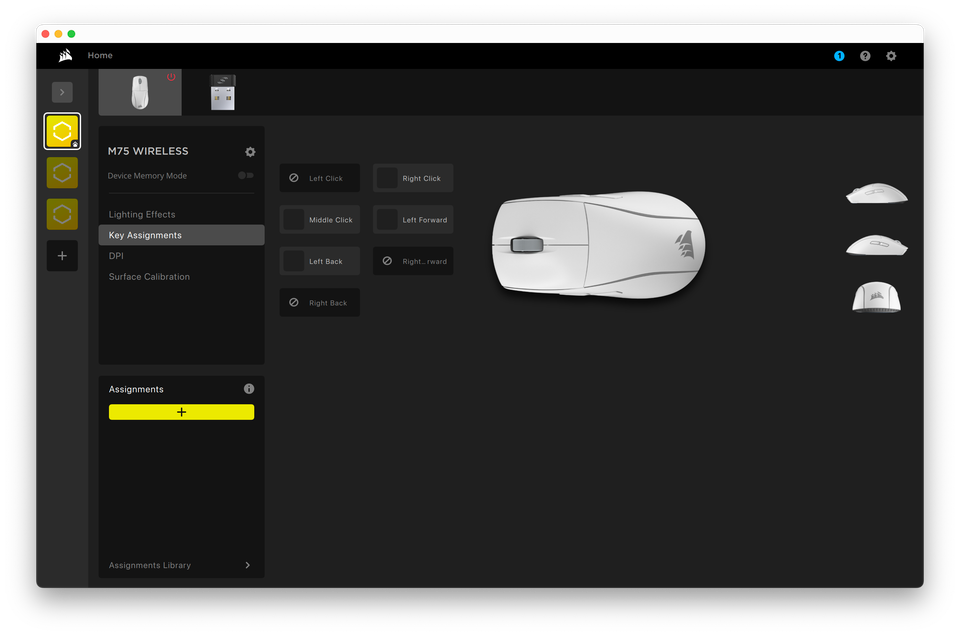Click disabled icon on Left Click
This screenshot has width=960, height=636.
point(294,178)
